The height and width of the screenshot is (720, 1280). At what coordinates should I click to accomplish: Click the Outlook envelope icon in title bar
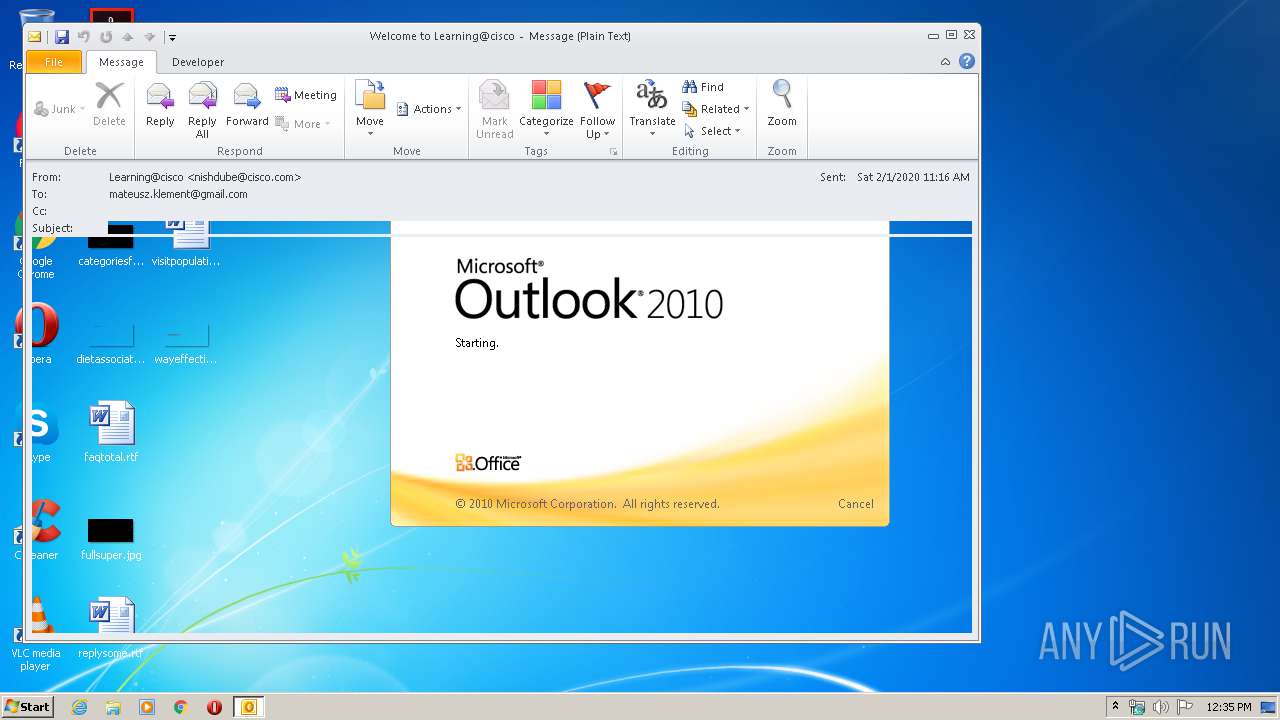pyautogui.click(x=35, y=37)
